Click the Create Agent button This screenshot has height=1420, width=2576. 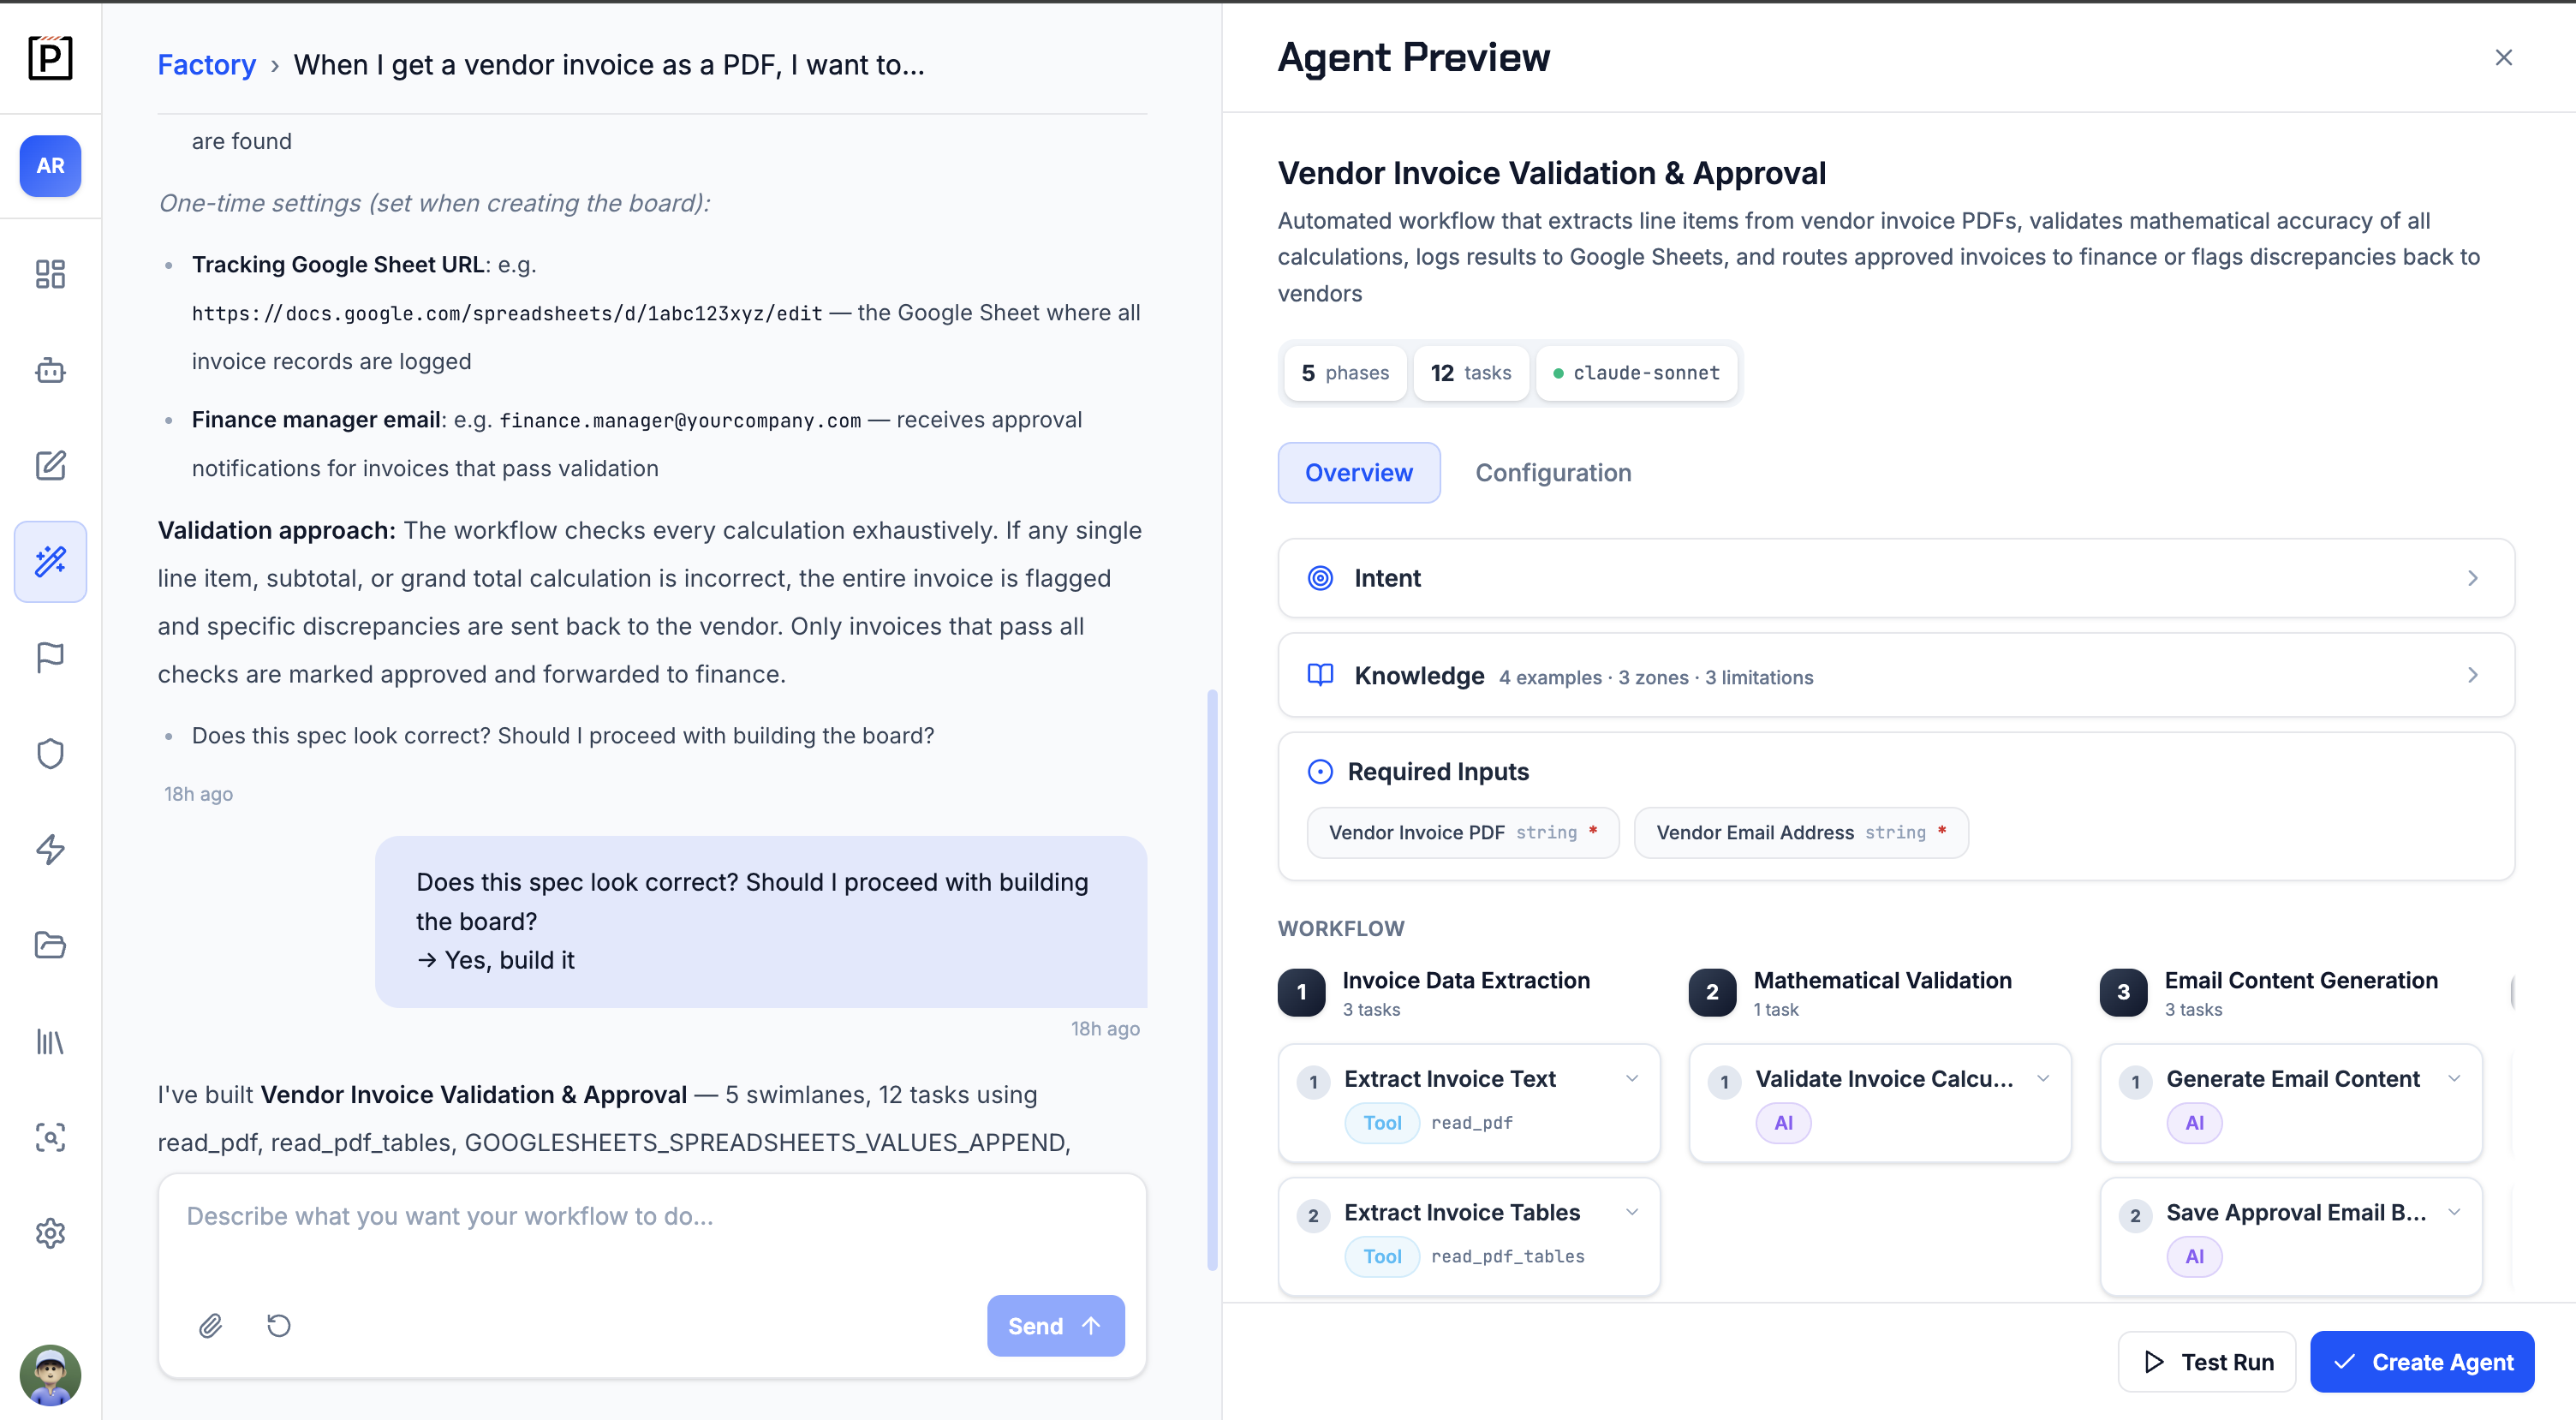click(x=2422, y=1362)
